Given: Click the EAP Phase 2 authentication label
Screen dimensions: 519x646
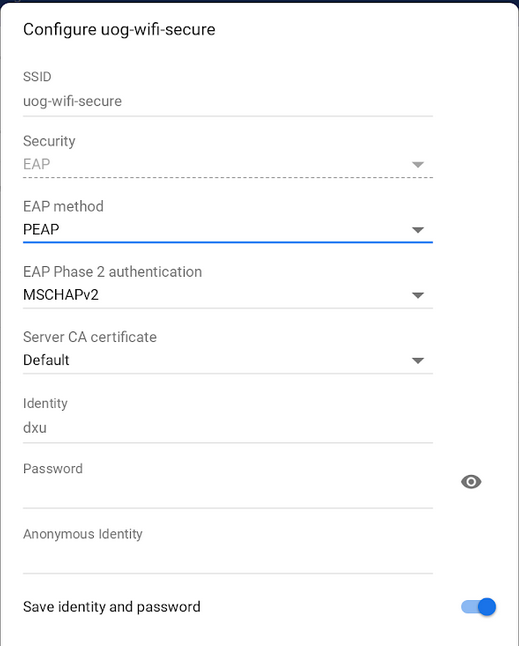Looking at the screenshot, I should point(112,272).
